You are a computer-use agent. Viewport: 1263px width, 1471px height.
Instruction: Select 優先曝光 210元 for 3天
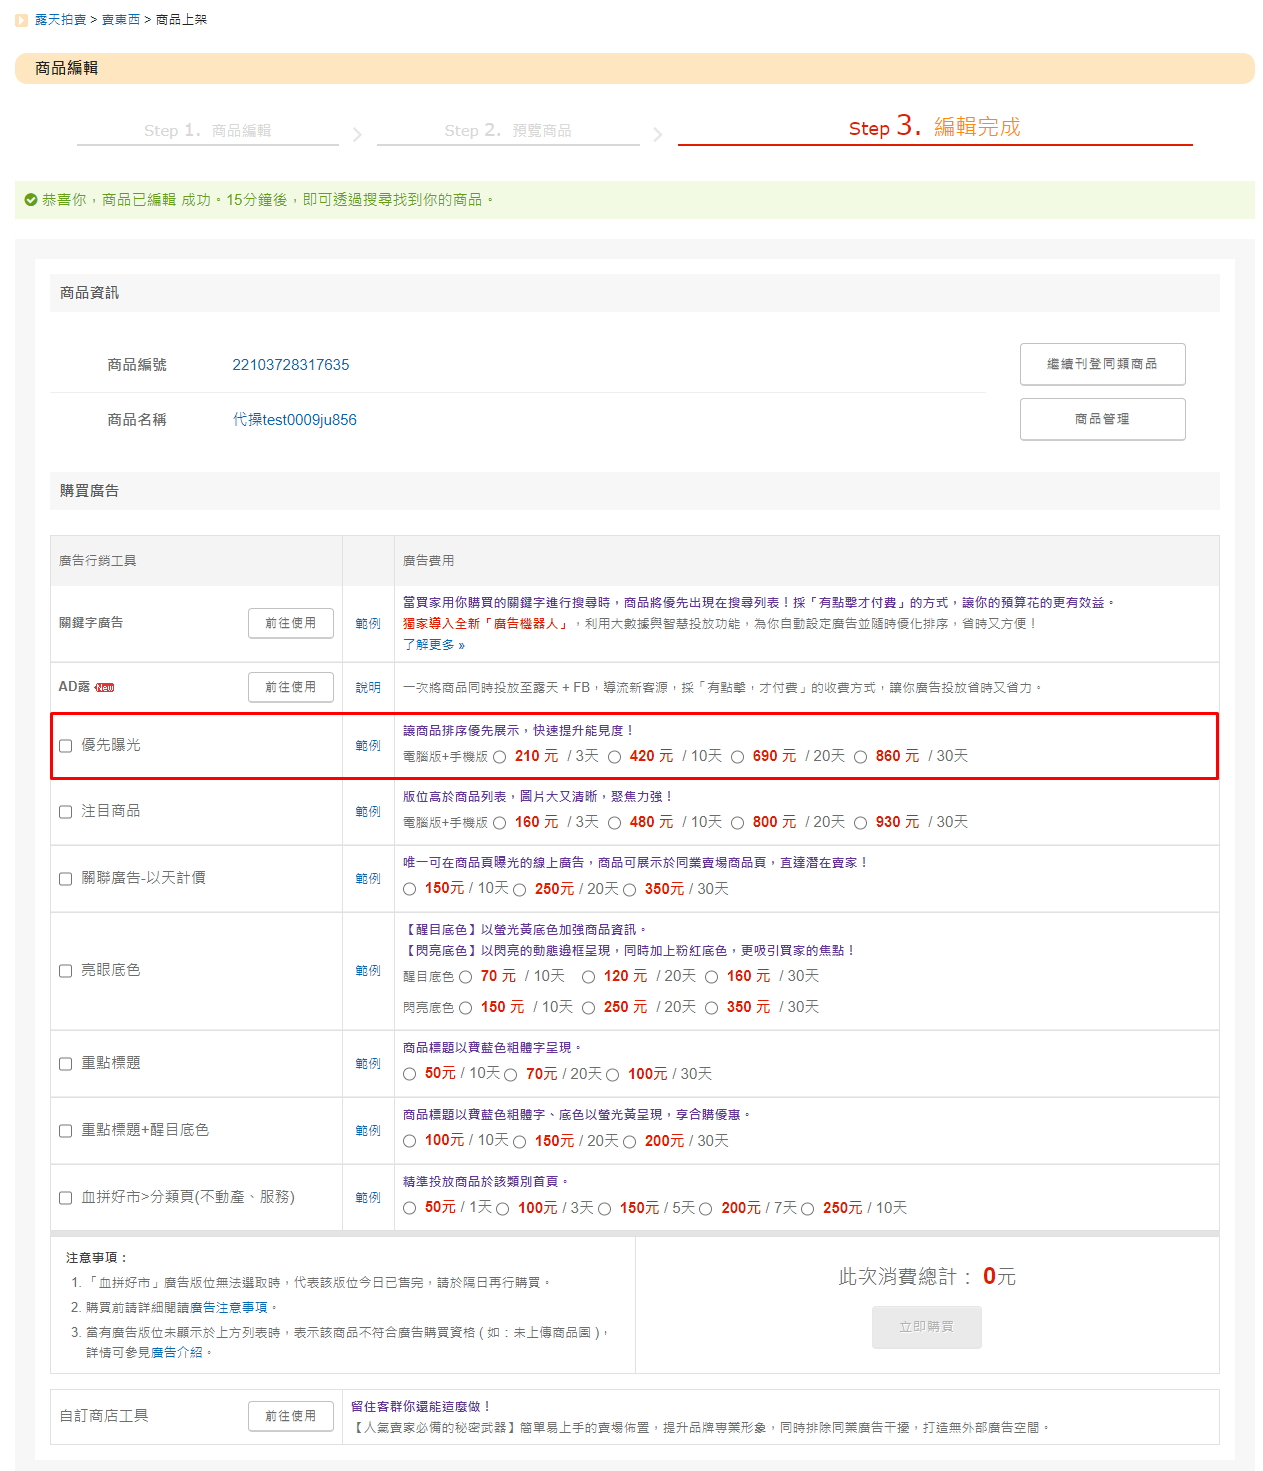click(500, 757)
